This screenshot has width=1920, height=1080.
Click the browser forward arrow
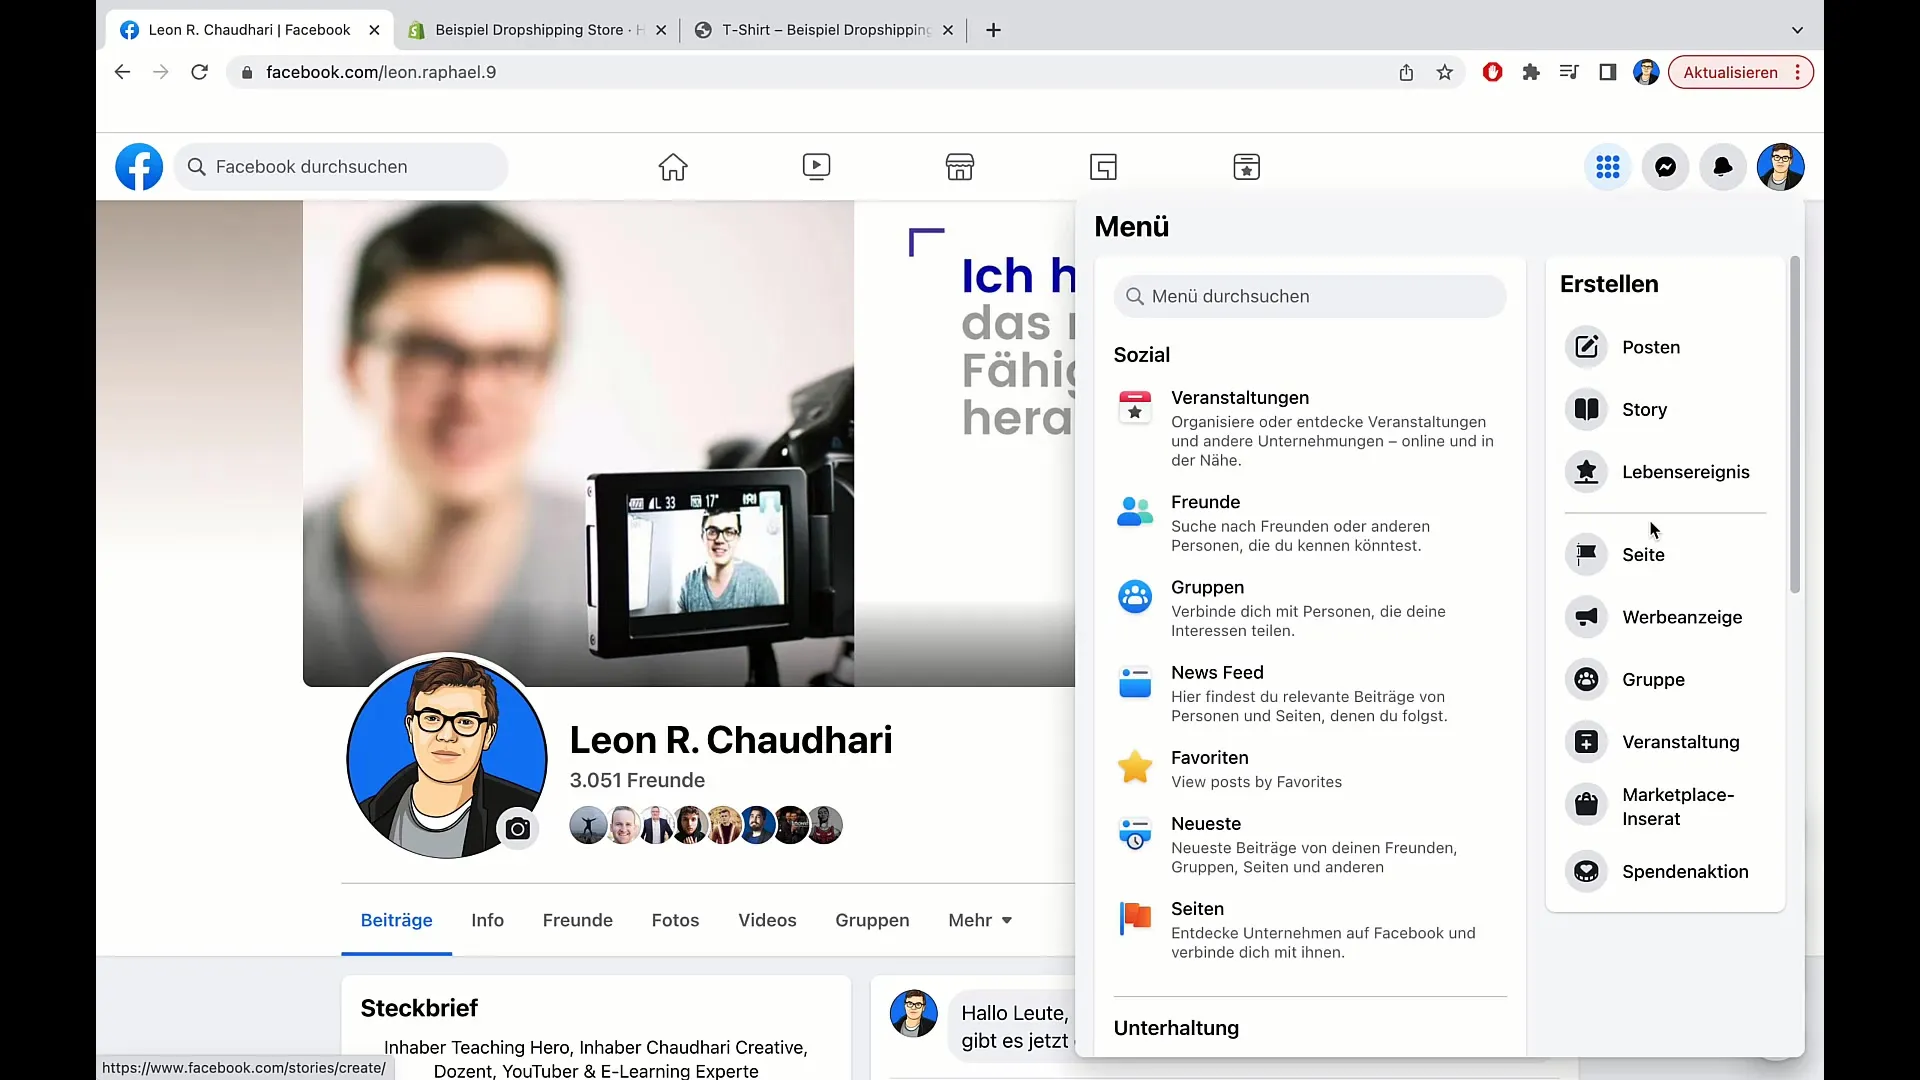tap(161, 72)
